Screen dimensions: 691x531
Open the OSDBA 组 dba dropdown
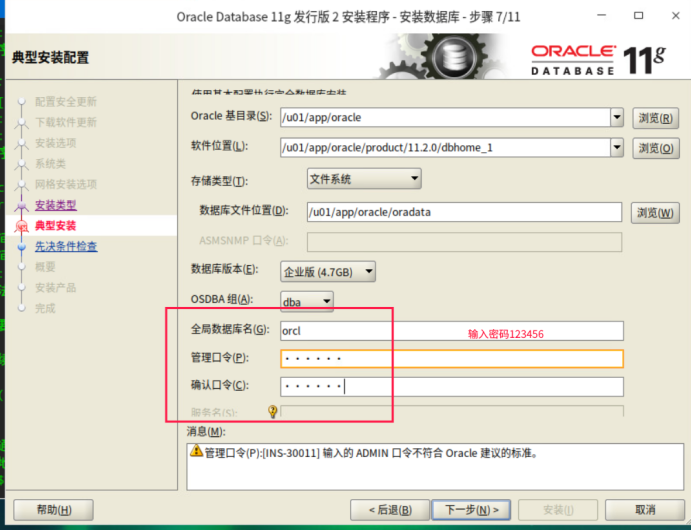coord(307,301)
